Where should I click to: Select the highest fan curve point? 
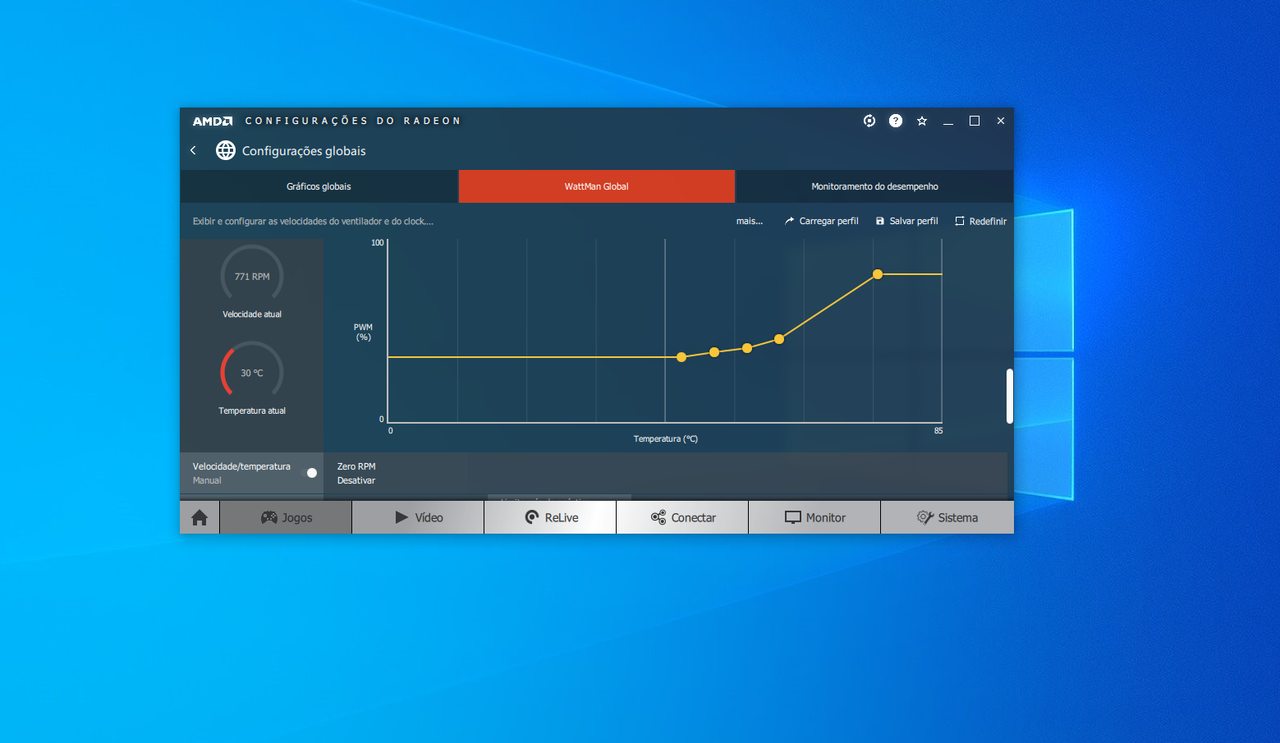point(877,274)
